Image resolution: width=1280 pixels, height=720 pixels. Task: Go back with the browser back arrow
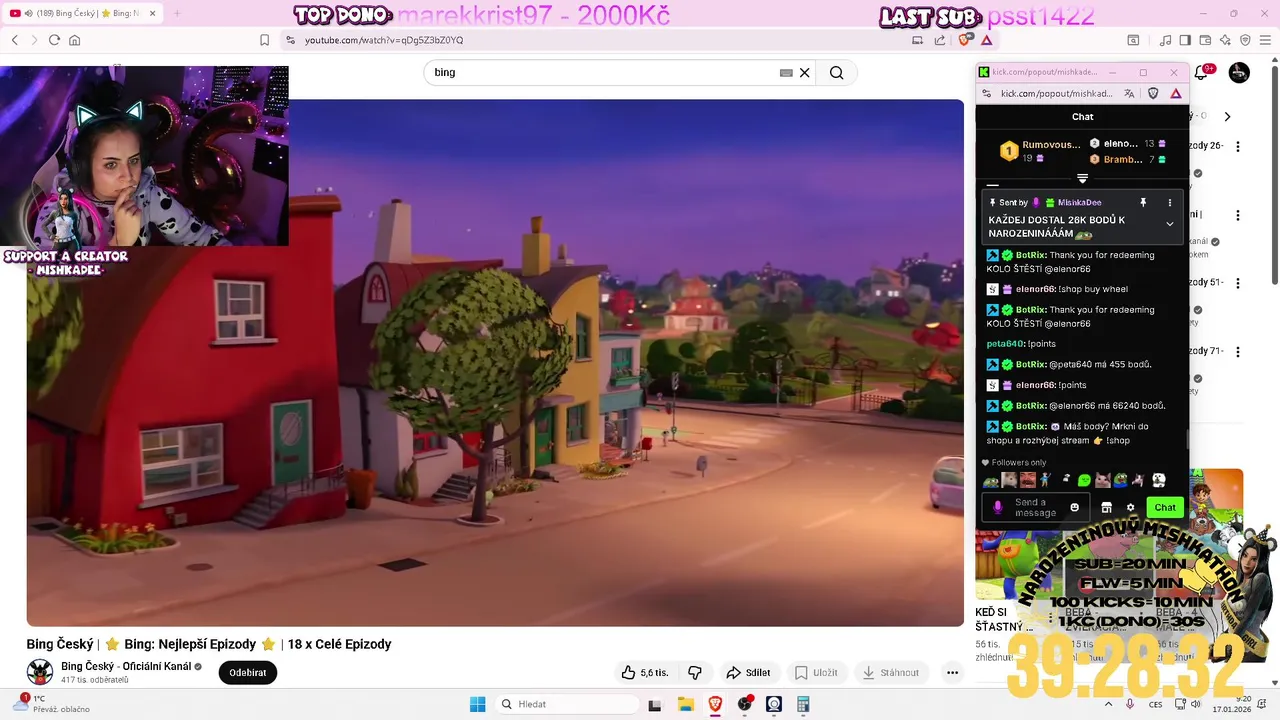[x=15, y=40]
